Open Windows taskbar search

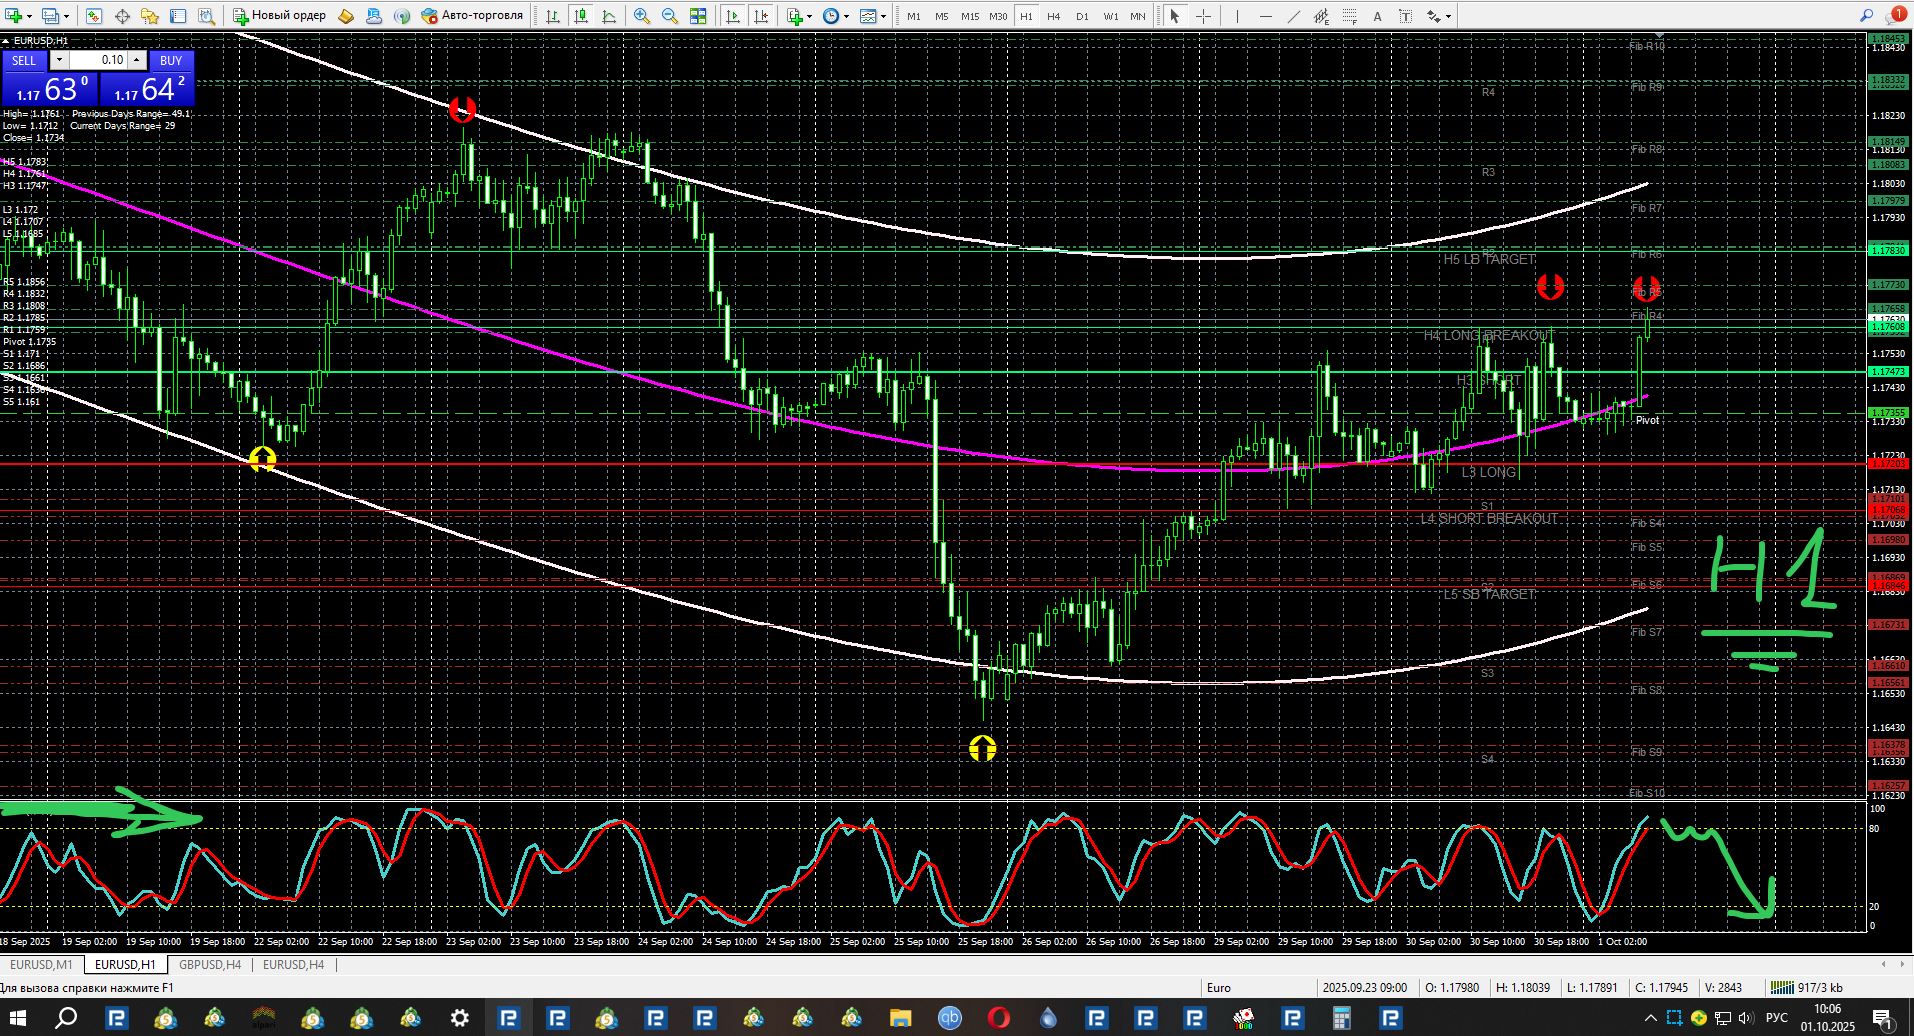(x=66, y=1018)
